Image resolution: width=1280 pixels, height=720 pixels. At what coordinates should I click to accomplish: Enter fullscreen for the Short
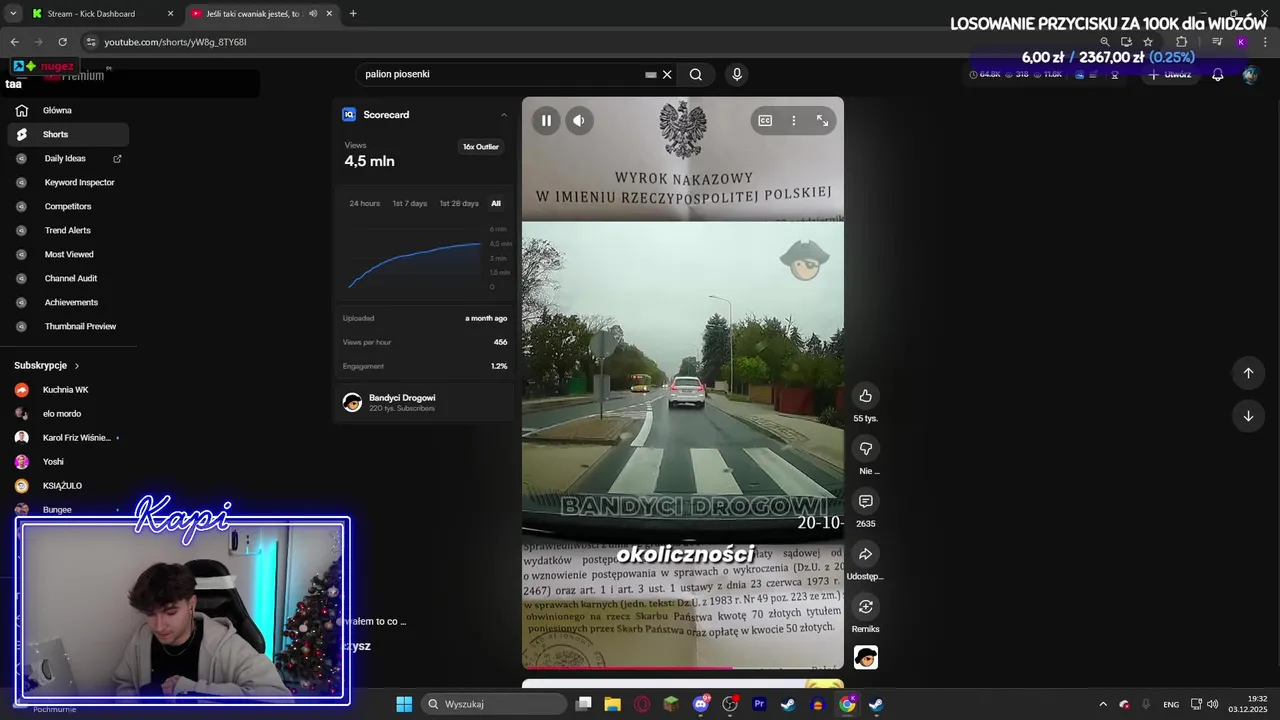point(822,121)
